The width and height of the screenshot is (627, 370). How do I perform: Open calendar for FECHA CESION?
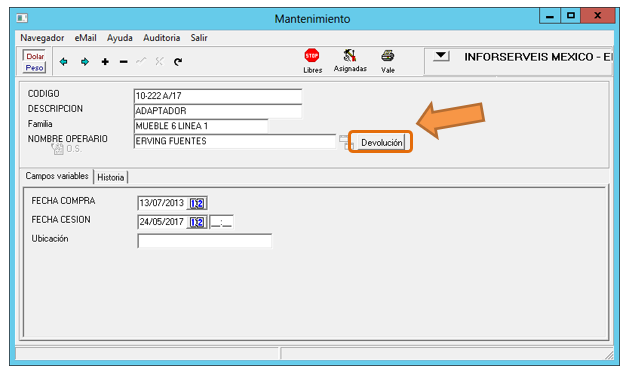(x=197, y=222)
